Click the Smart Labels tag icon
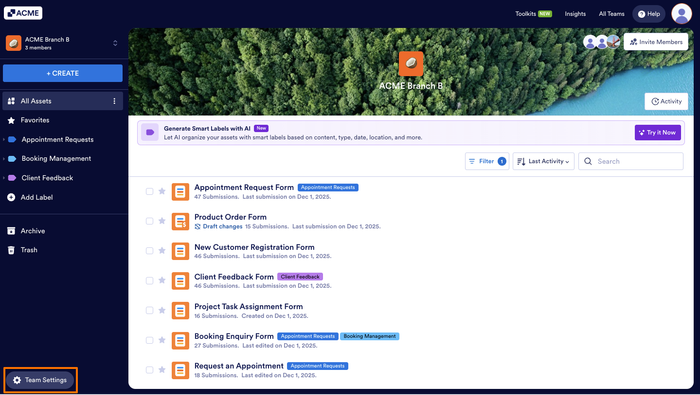The image size is (700, 395). tap(150, 133)
